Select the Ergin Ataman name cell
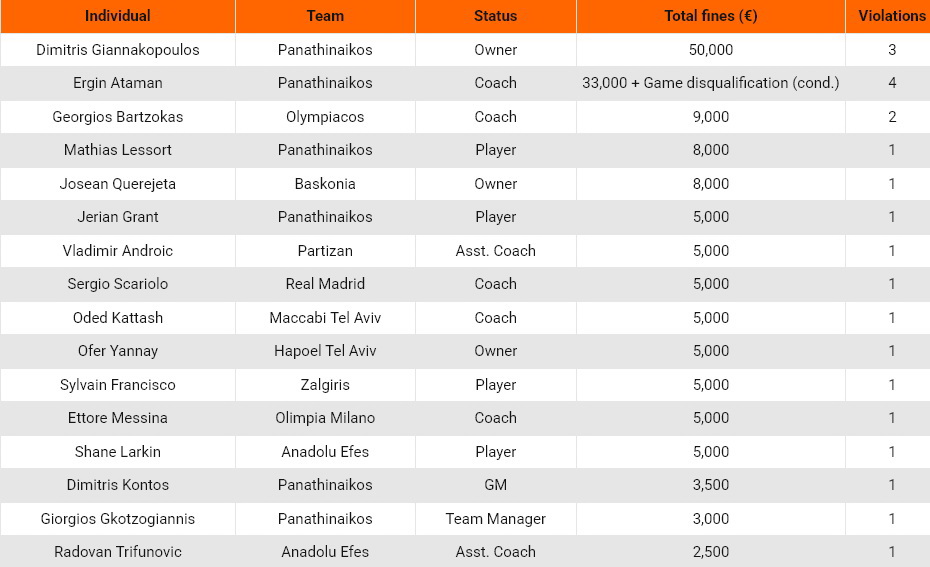The image size is (930, 567). click(x=118, y=83)
